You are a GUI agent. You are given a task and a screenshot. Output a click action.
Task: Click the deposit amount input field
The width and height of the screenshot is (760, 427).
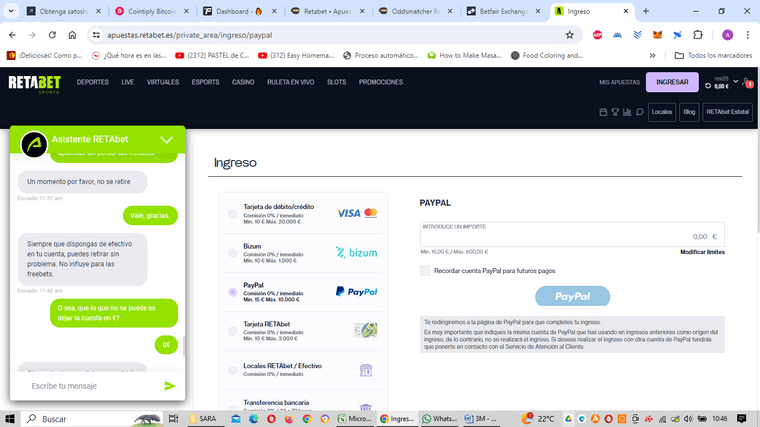click(572, 235)
